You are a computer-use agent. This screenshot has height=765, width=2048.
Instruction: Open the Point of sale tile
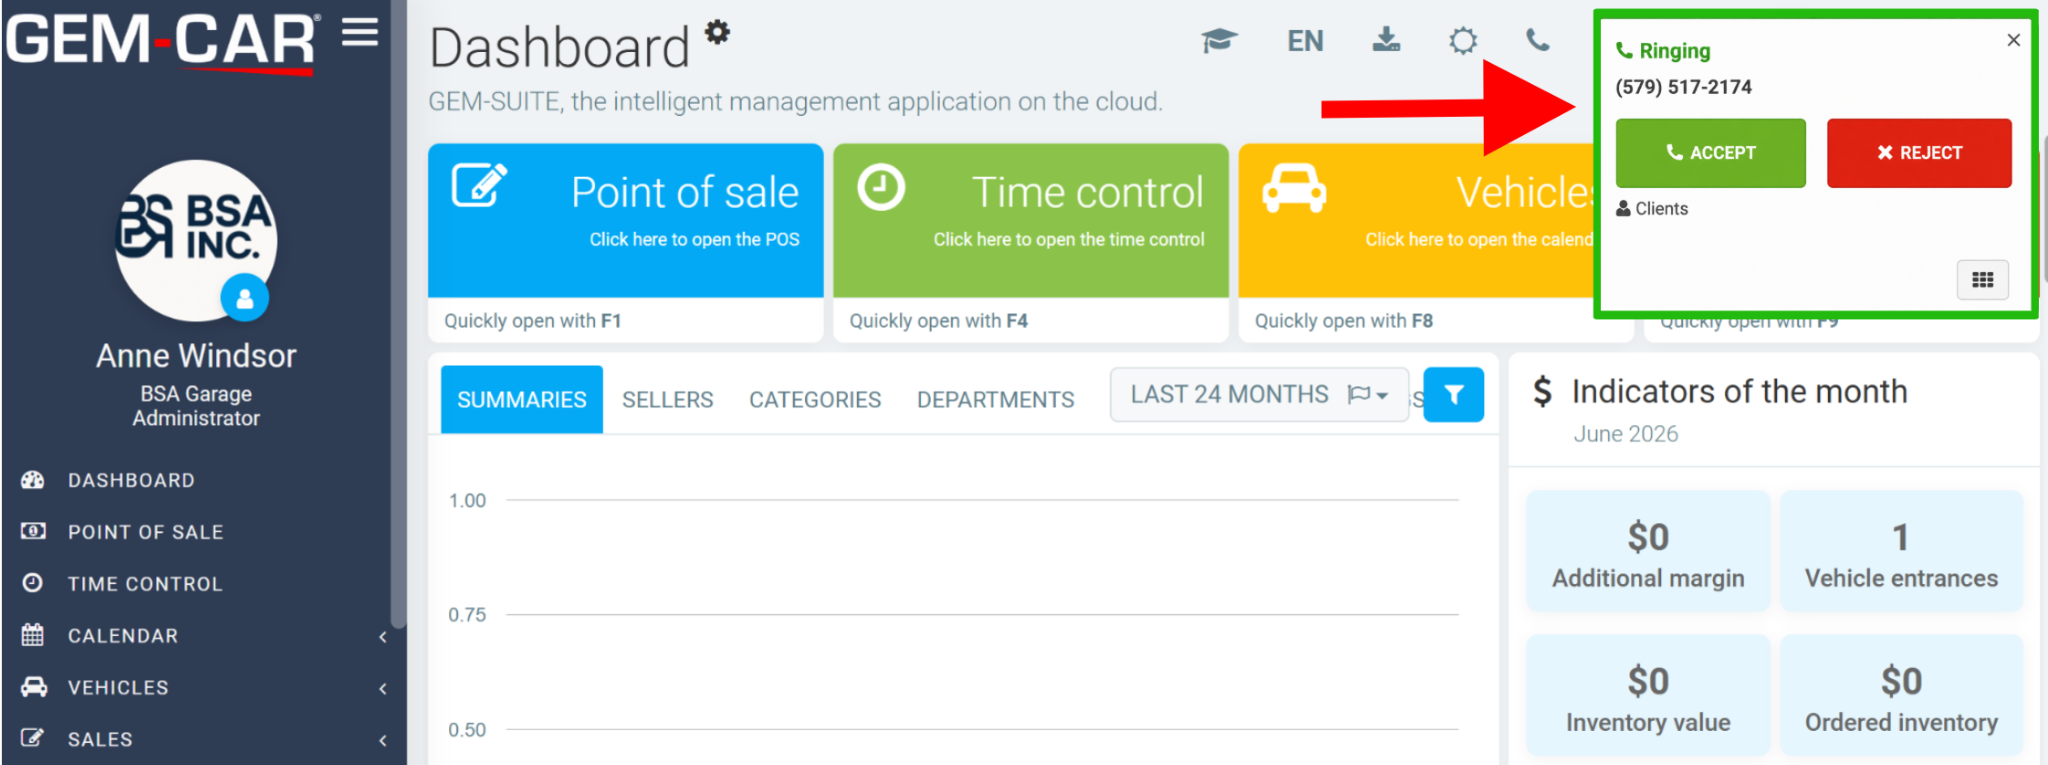click(626, 220)
